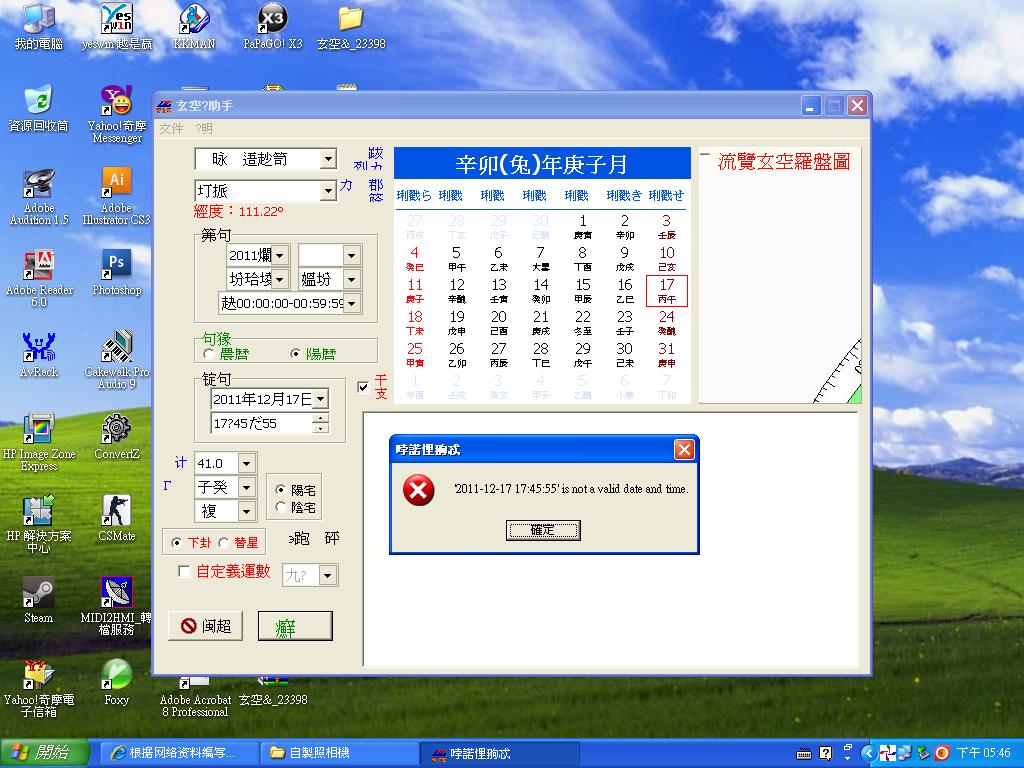Open the 資源回收筒 recycle bin
This screenshot has height=768, width=1024.
coord(39,108)
